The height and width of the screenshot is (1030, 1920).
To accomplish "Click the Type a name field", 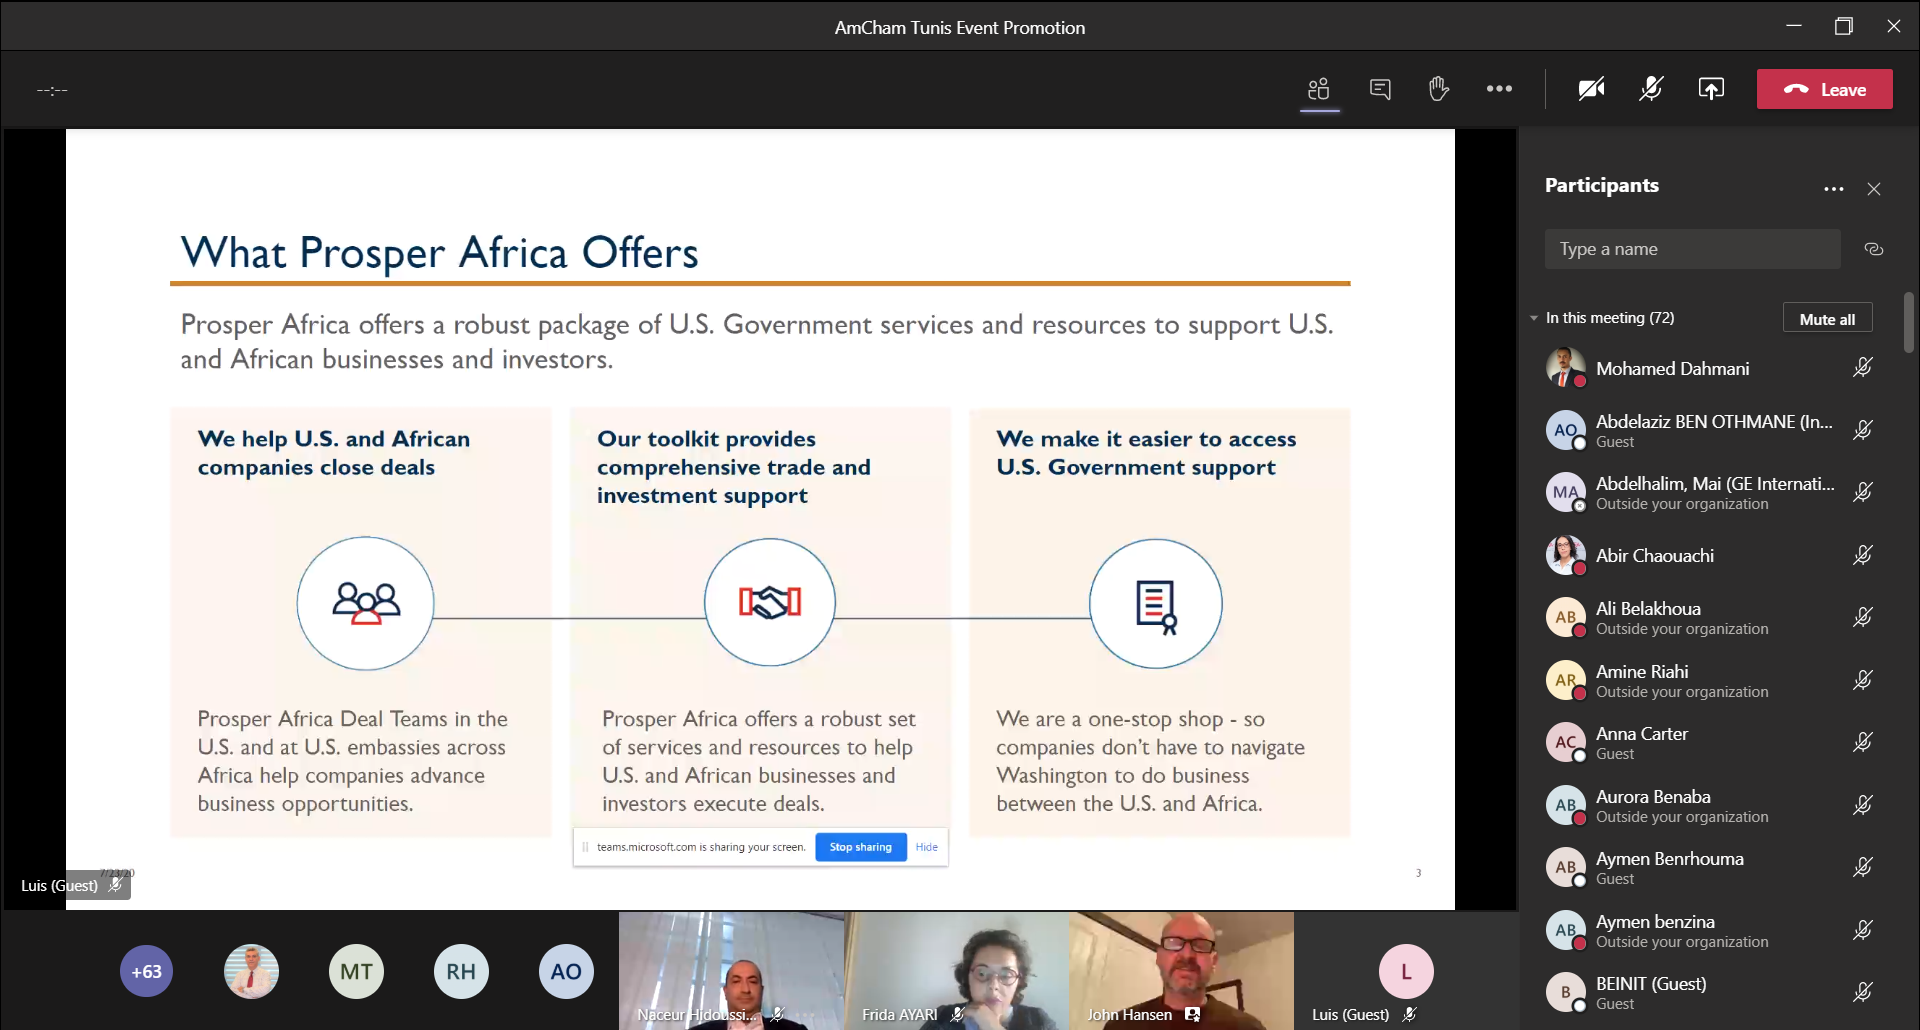I will pos(1692,249).
